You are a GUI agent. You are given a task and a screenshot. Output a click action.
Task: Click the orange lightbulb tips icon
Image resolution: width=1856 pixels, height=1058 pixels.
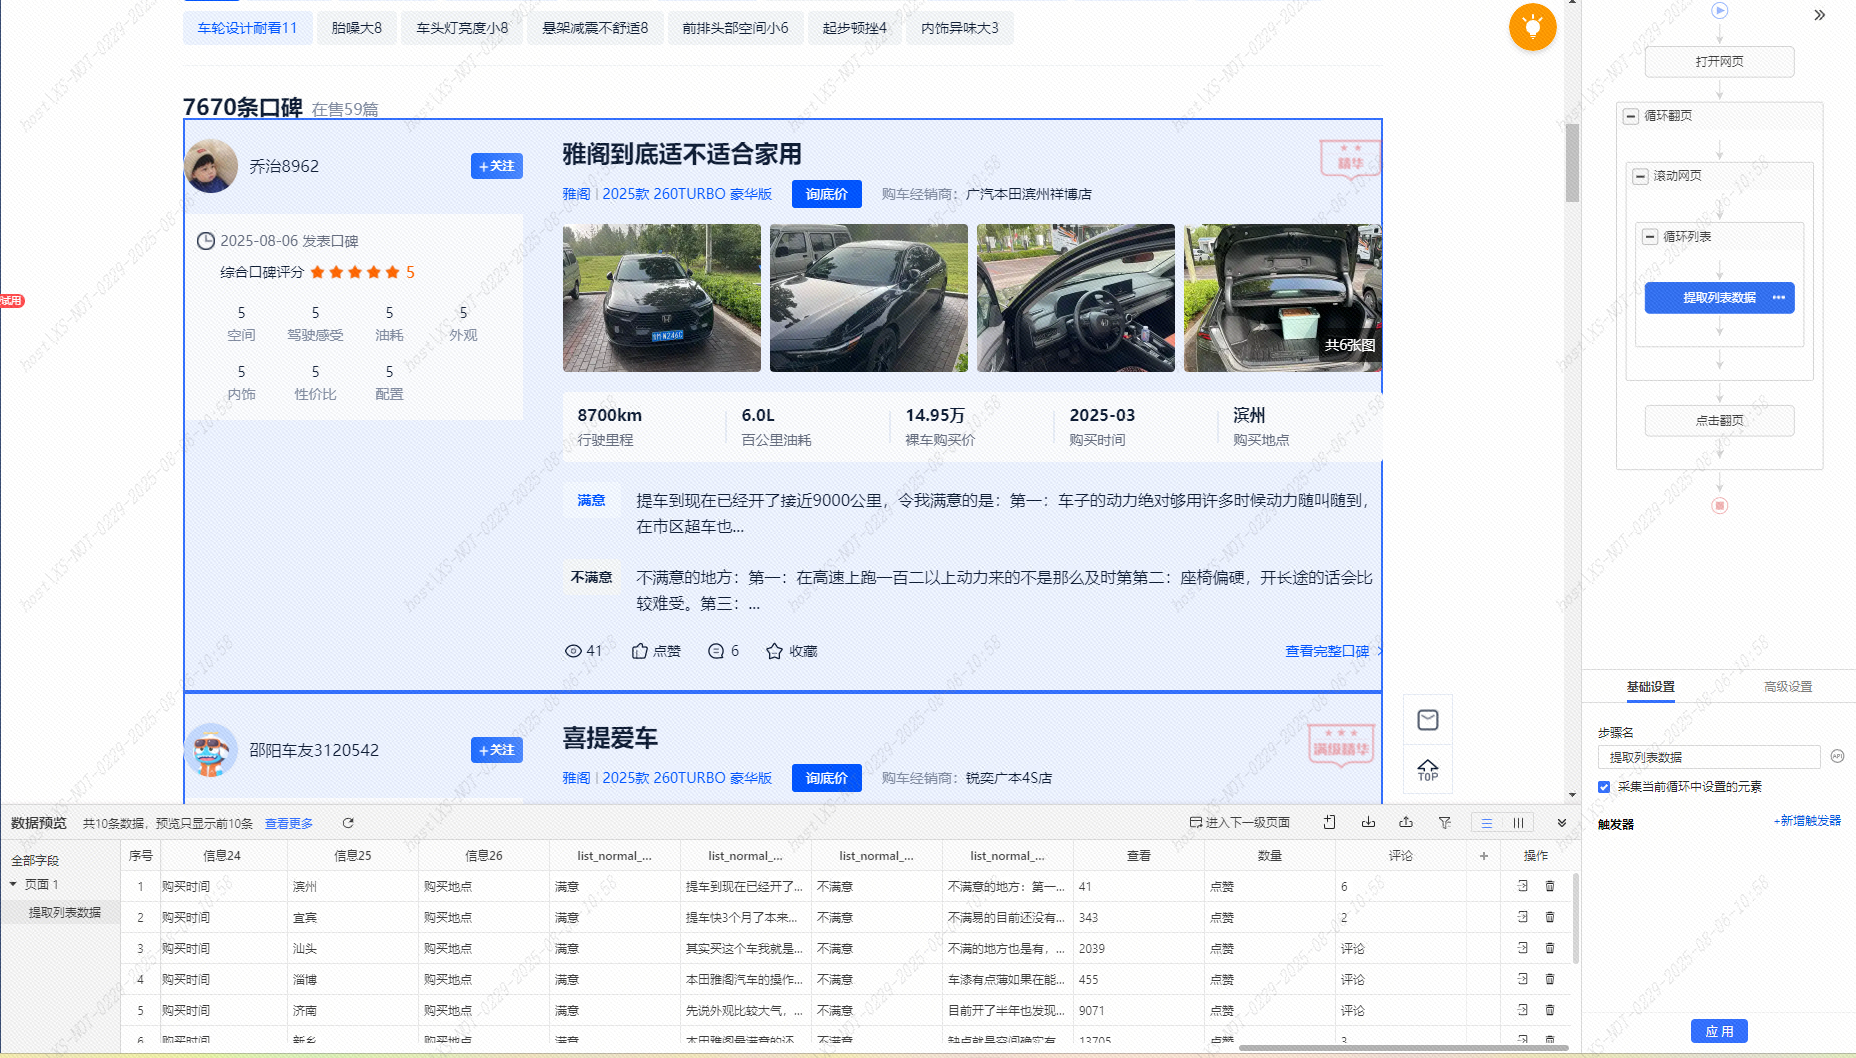coord(1532,27)
